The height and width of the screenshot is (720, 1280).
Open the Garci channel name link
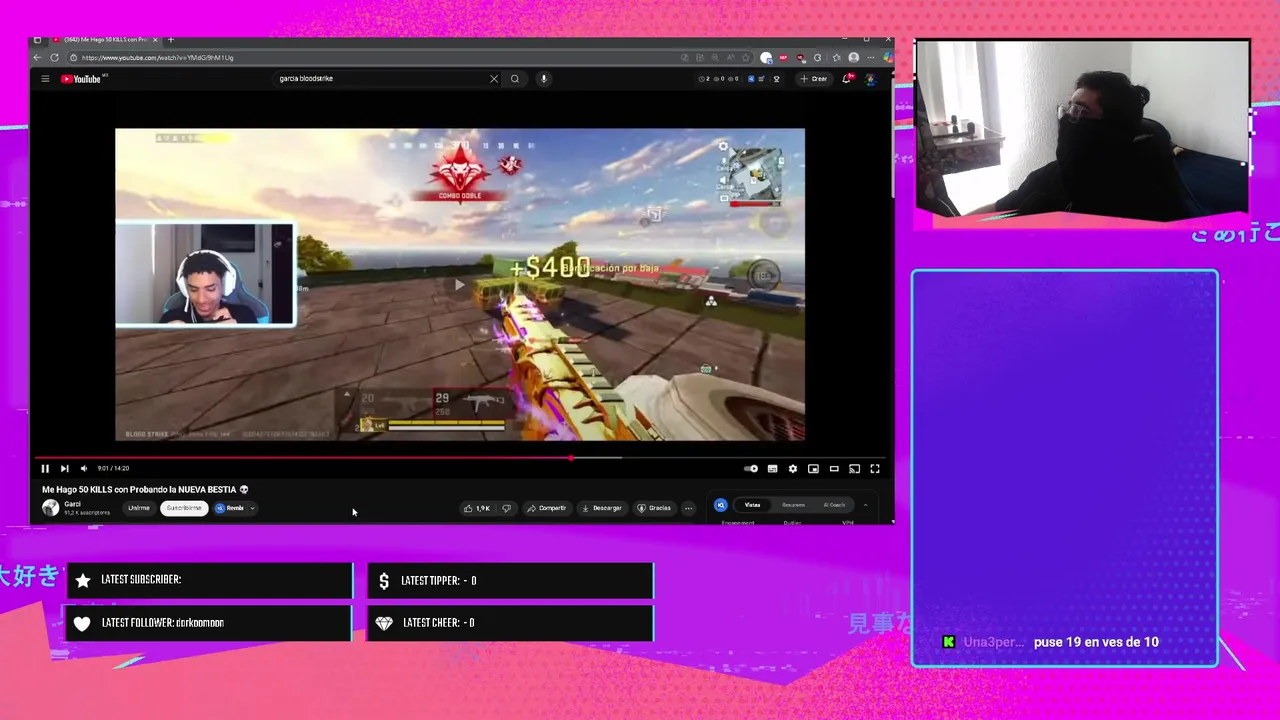pyautogui.click(x=72, y=504)
